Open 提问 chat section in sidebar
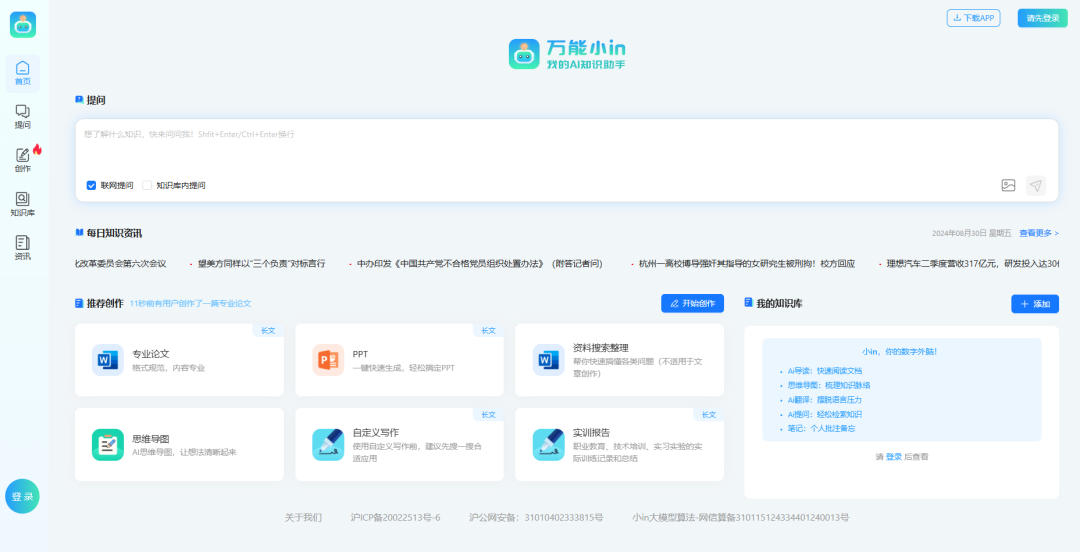 [22, 116]
